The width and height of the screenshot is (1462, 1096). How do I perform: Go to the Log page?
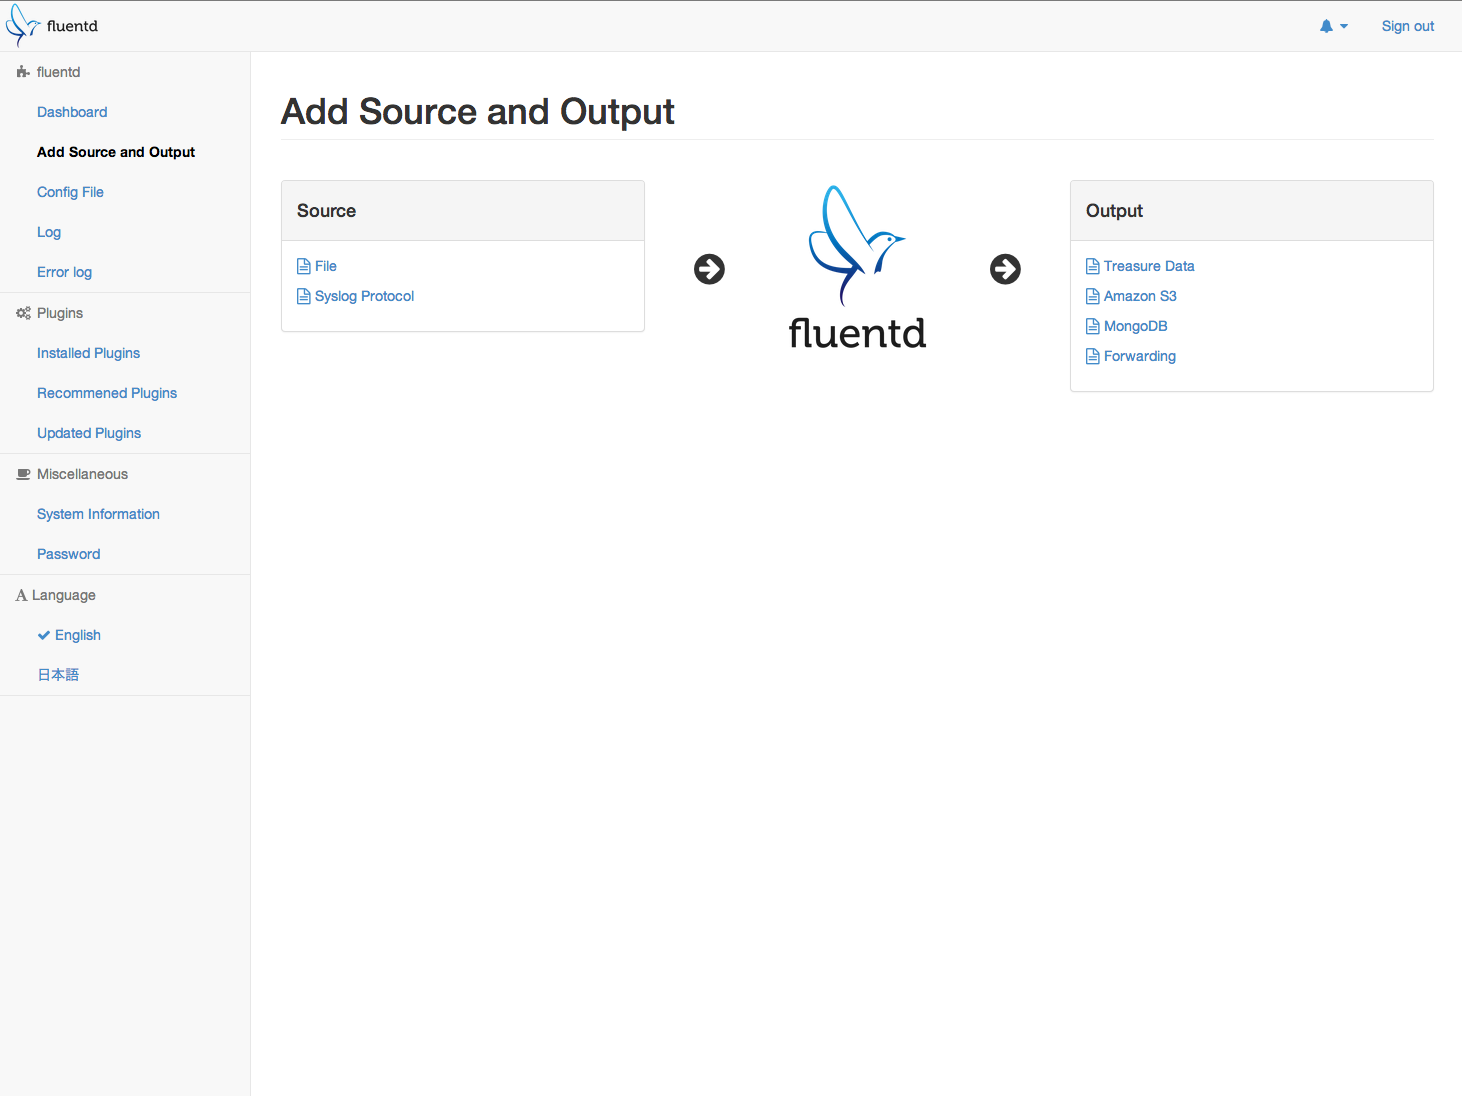click(49, 232)
